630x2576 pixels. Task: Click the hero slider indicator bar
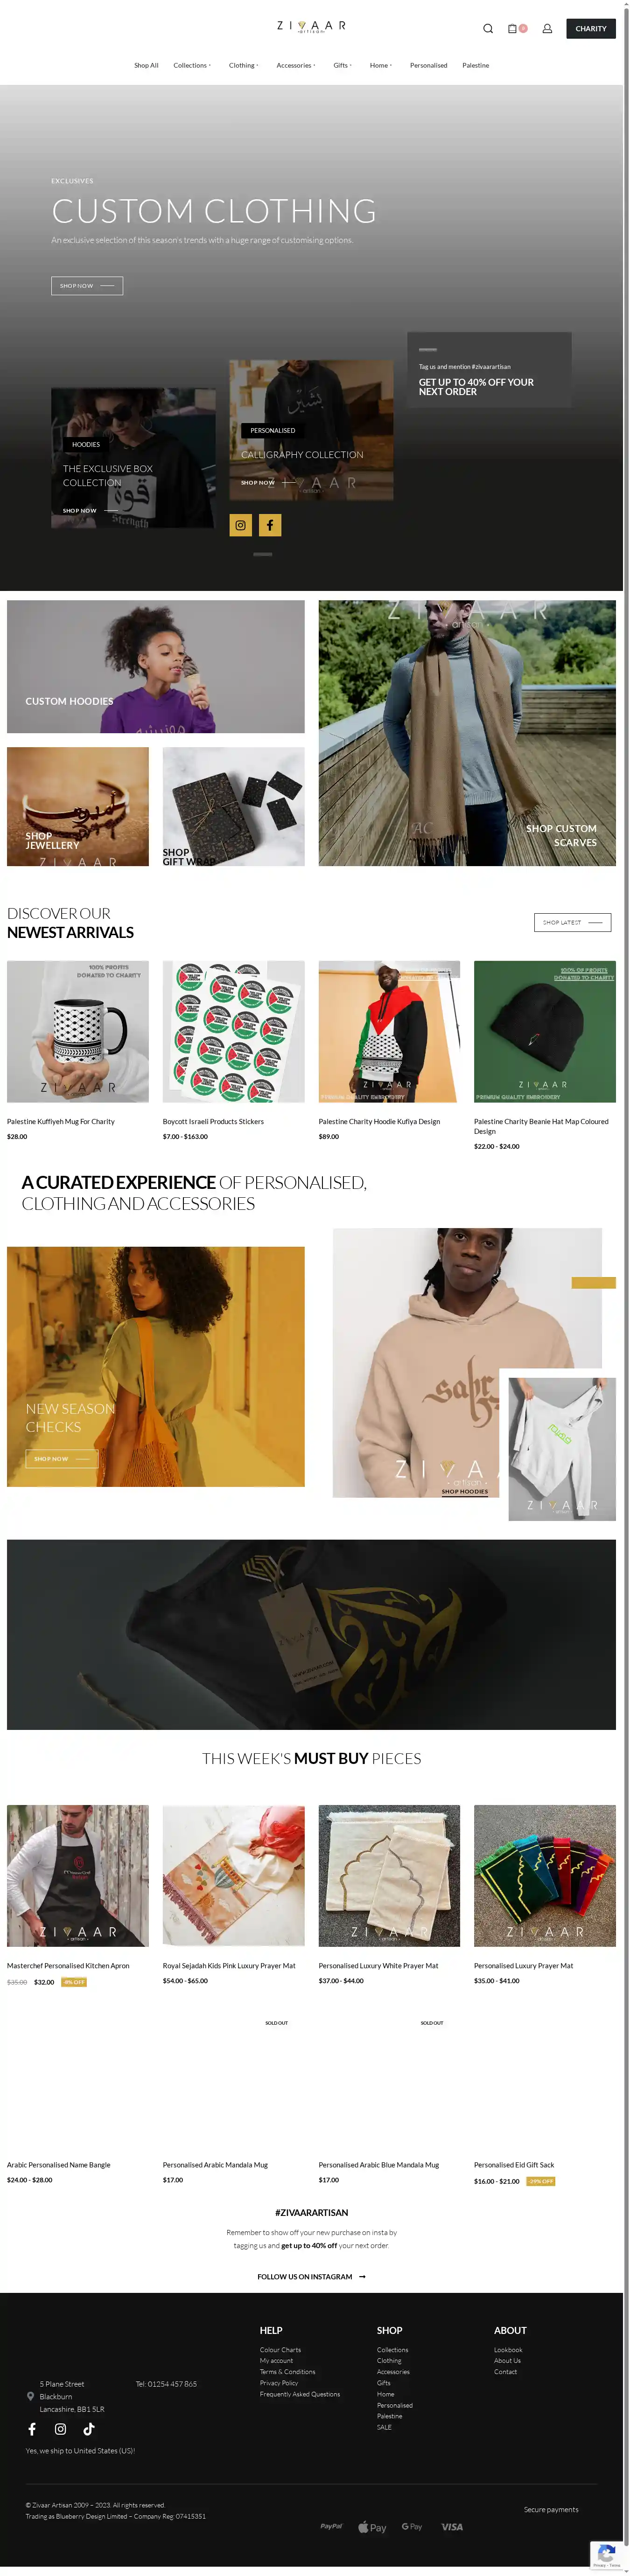263,554
